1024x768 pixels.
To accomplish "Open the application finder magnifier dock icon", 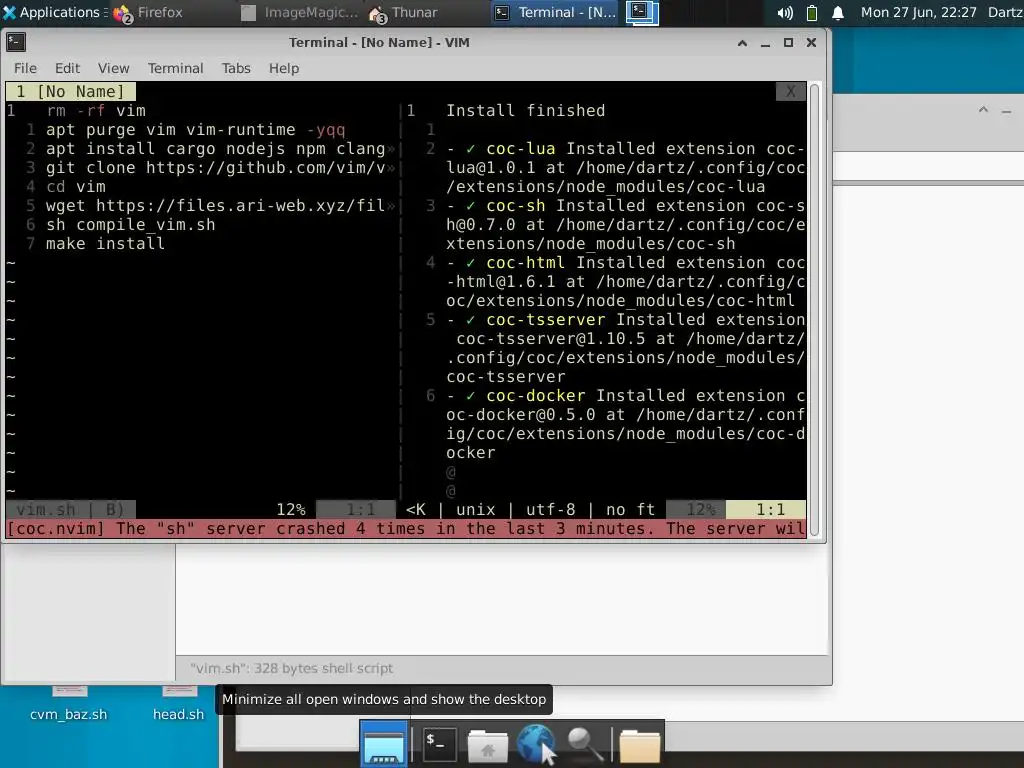I will click(x=584, y=743).
